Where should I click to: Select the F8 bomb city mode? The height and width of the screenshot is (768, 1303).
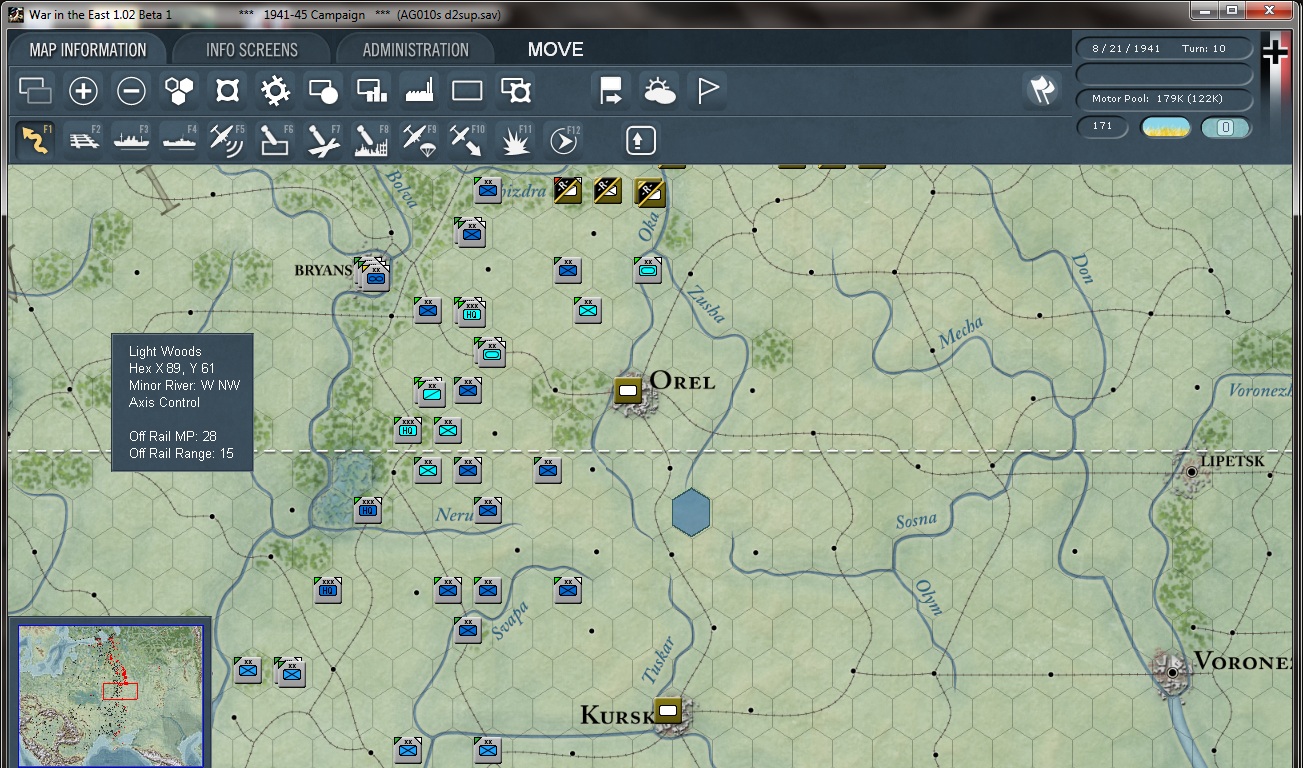tap(371, 140)
